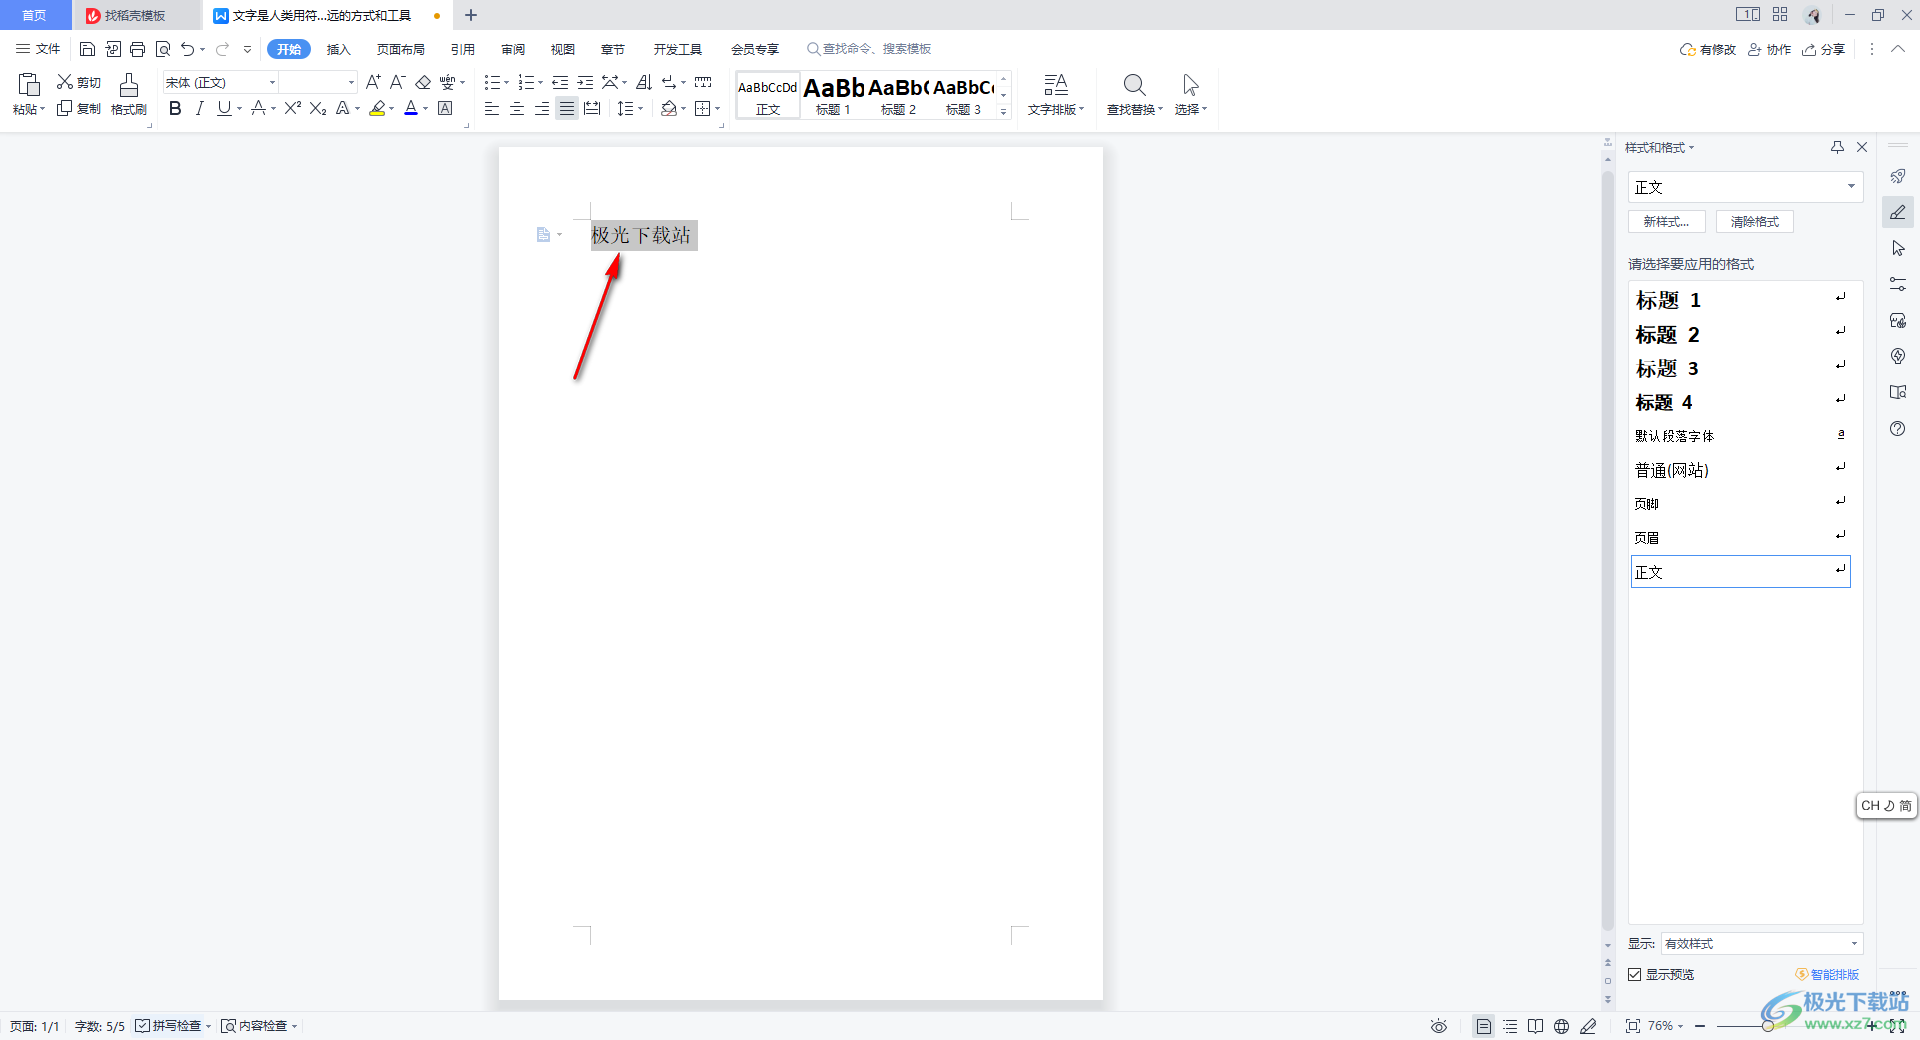Apply text highlight color
1920x1040 pixels.
377,108
